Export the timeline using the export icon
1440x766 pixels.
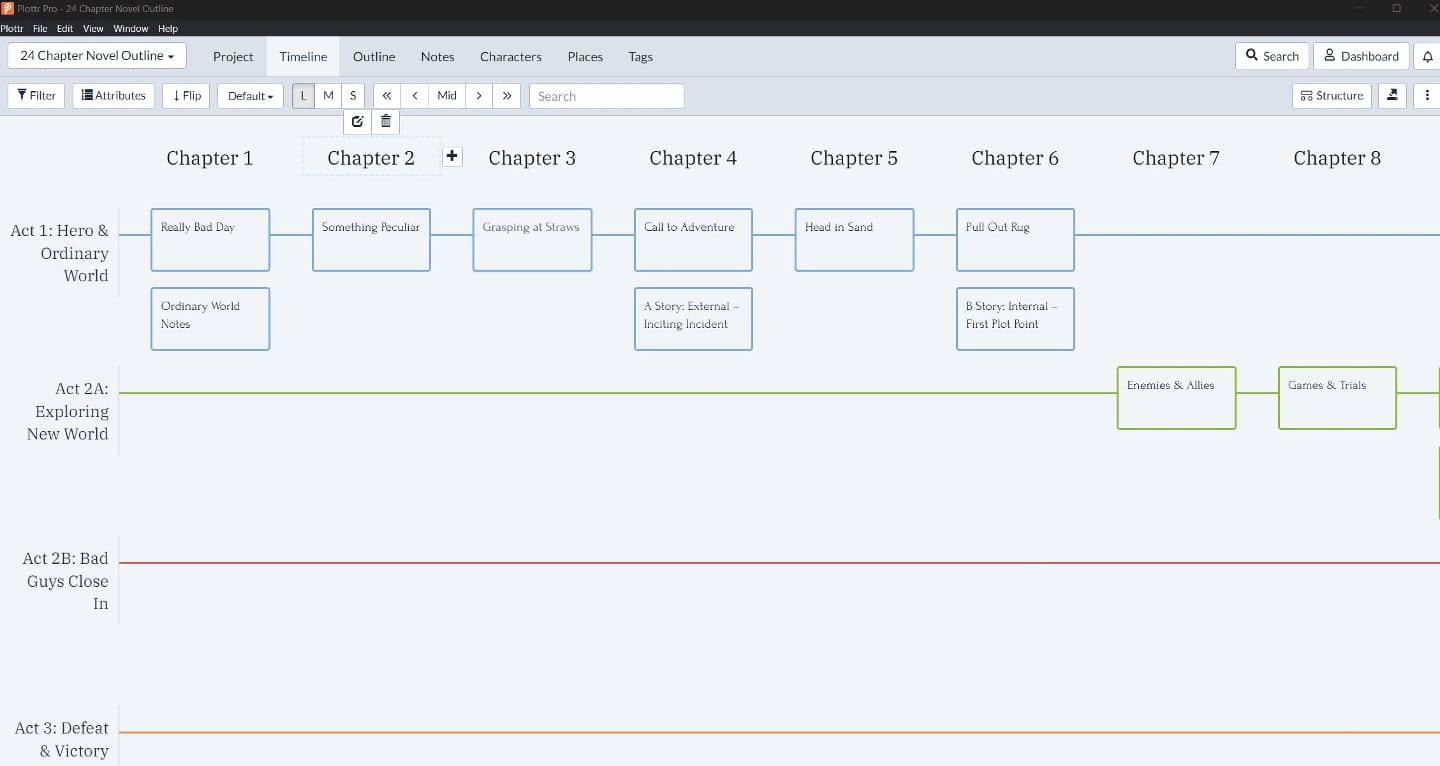pyautogui.click(x=1392, y=95)
